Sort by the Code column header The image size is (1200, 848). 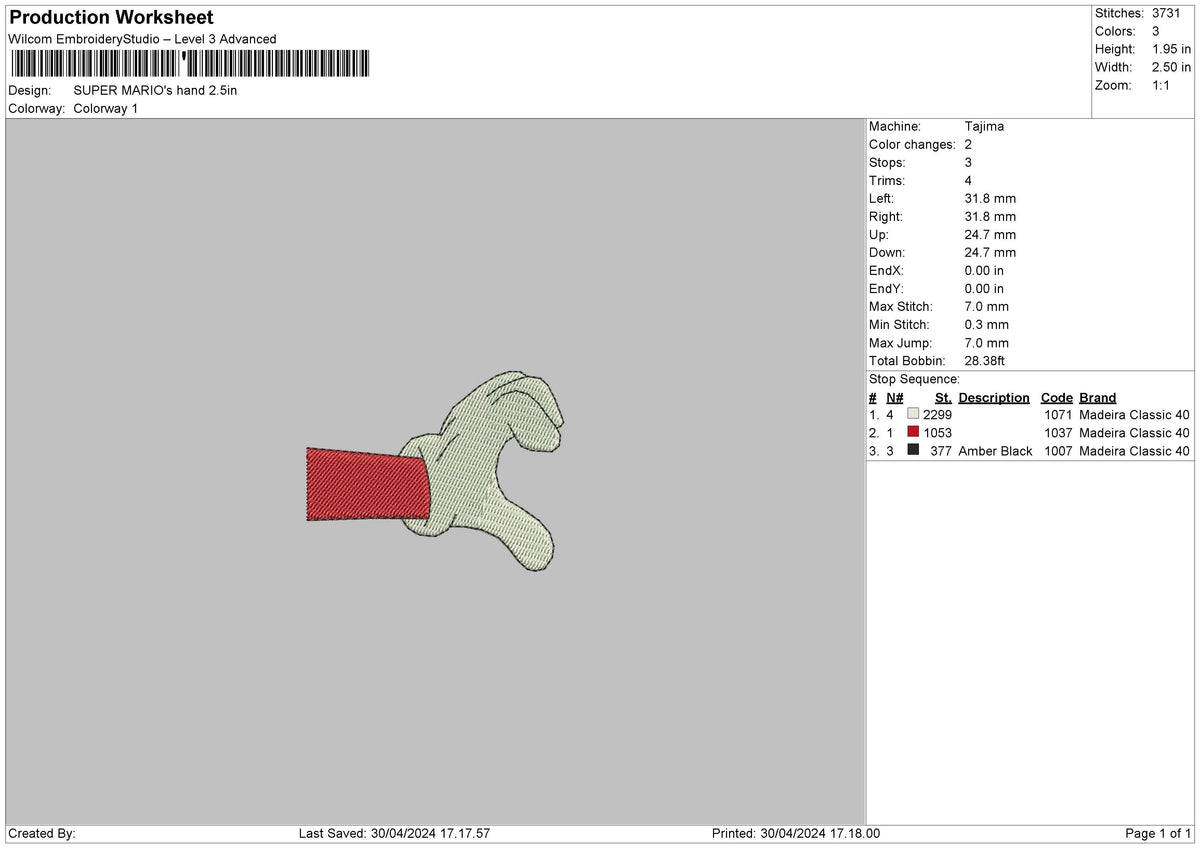[1057, 397]
